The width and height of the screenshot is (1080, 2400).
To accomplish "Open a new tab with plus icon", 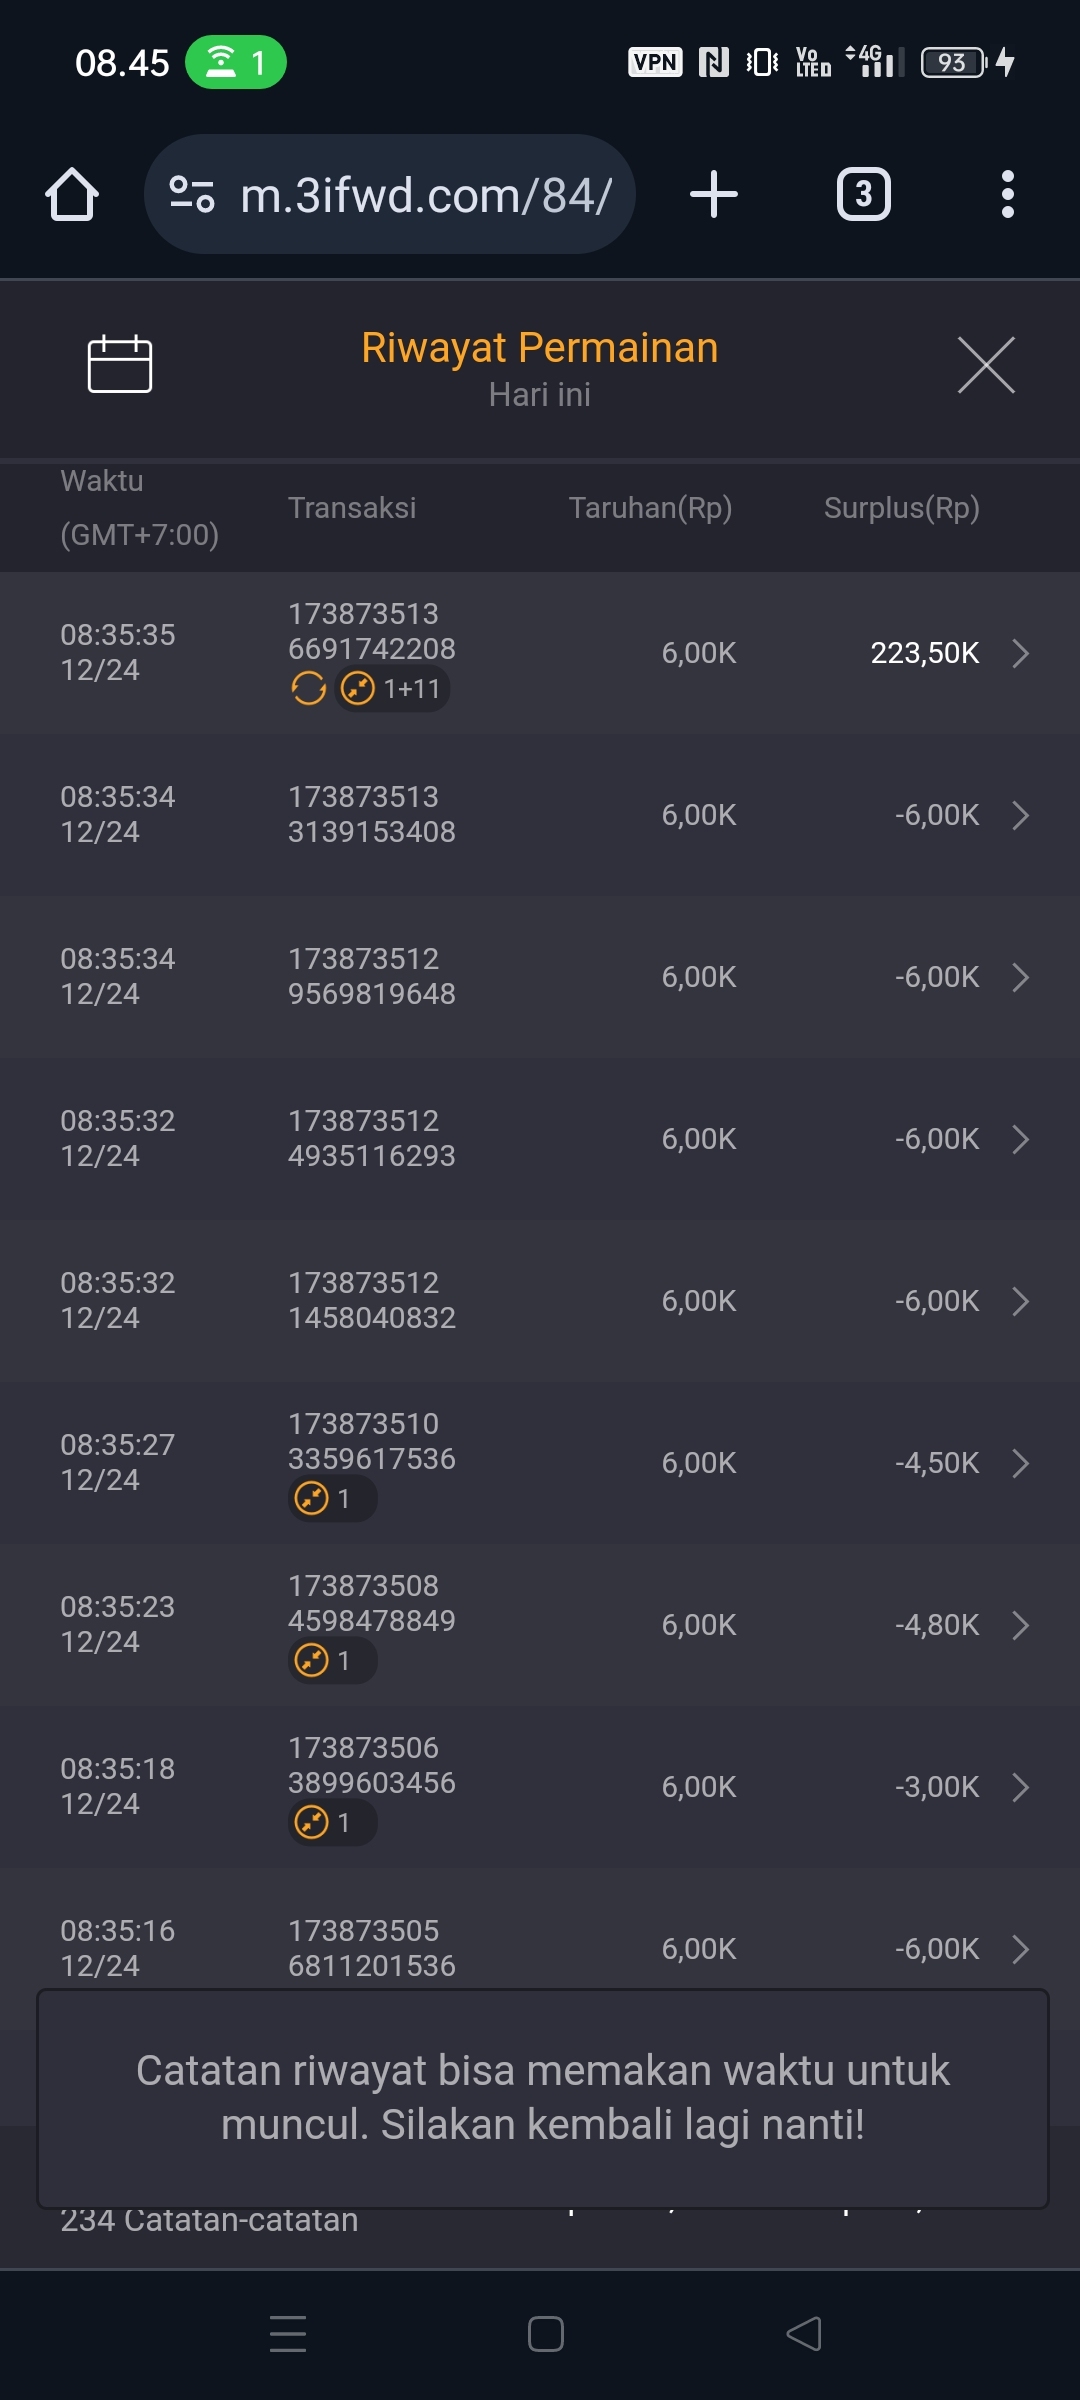I will (714, 194).
